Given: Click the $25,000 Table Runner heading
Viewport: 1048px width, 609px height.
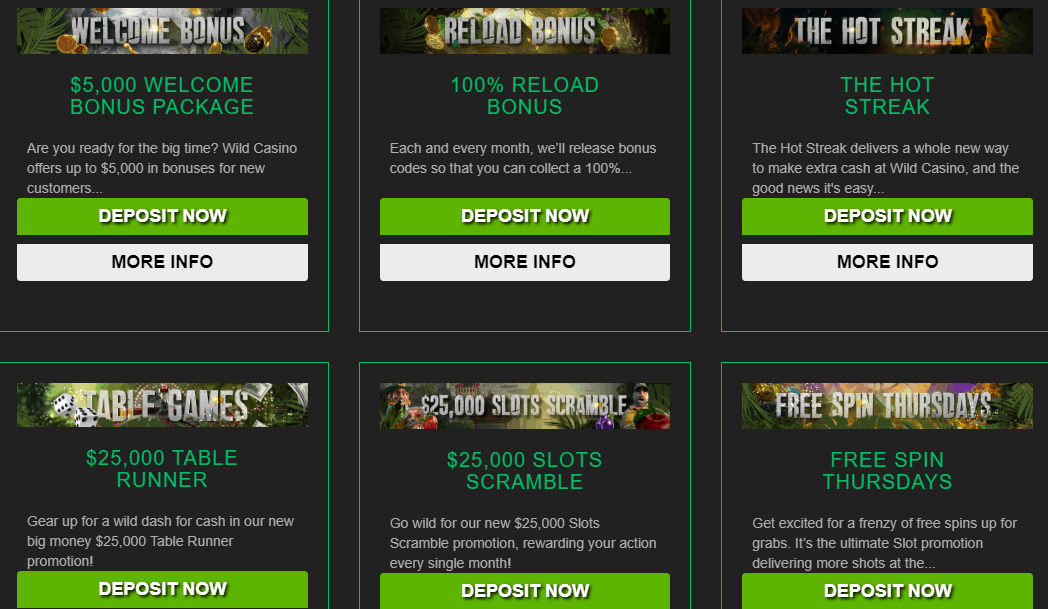Looking at the screenshot, I should 162,469.
